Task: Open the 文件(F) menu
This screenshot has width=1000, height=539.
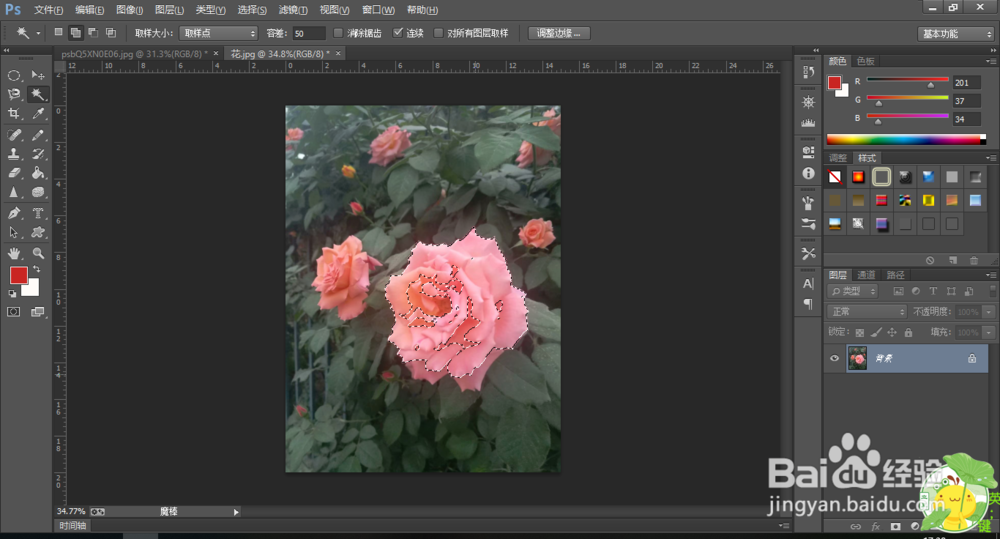Action: pos(48,10)
